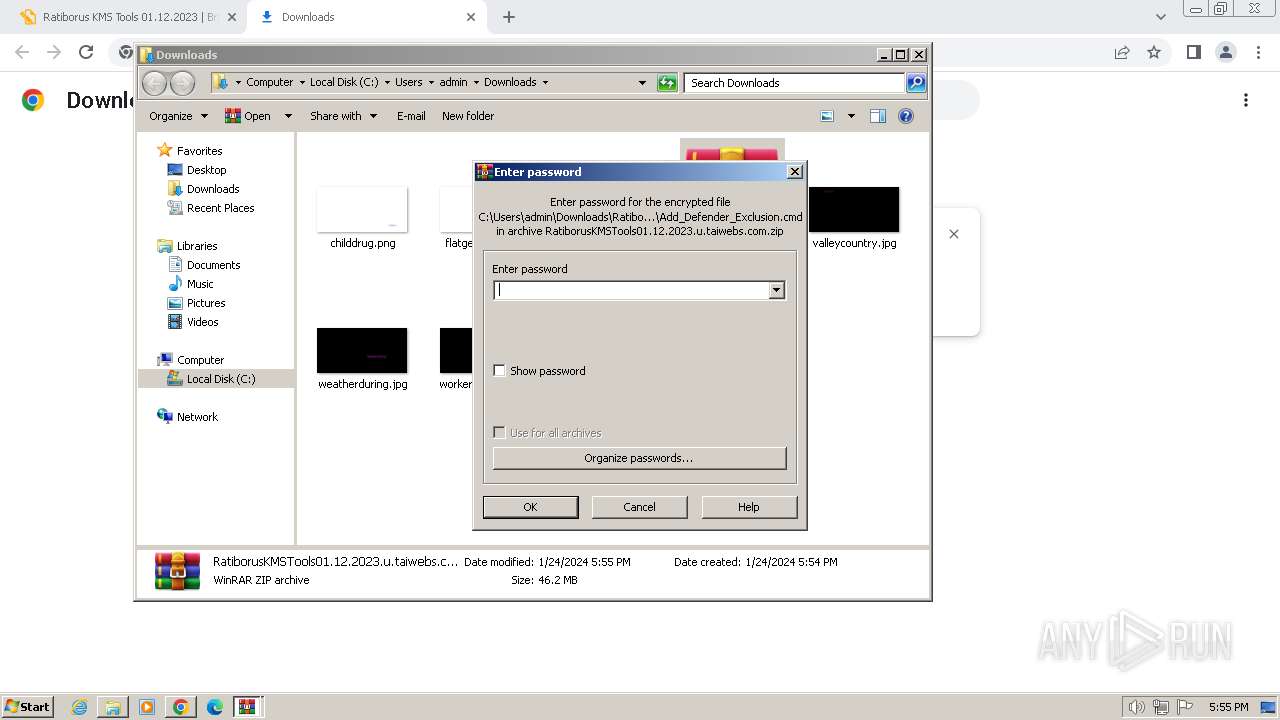Open the Enter password dropdown arrow
Viewport: 1280px width, 720px height.
click(776, 290)
